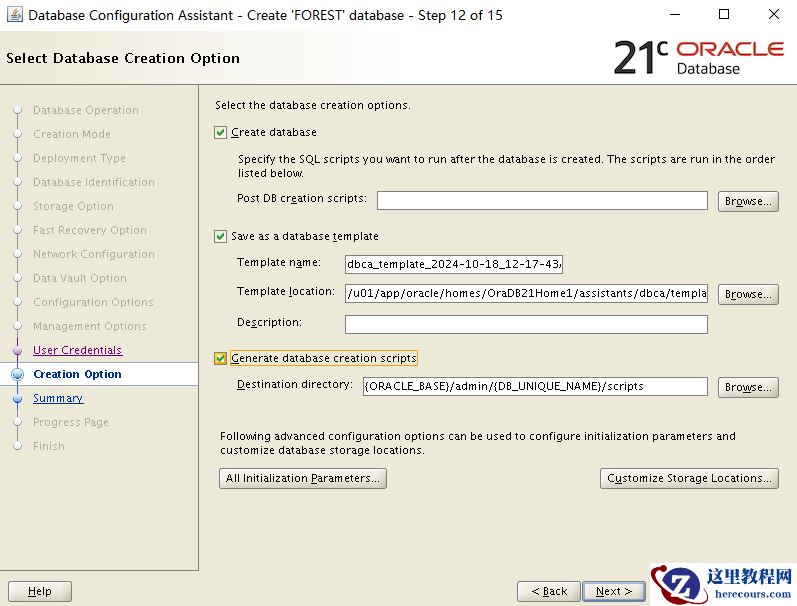Browse for Post DB creation scripts
Image resolution: width=797 pixels, height=606 pixels.
tap(748, 201)
